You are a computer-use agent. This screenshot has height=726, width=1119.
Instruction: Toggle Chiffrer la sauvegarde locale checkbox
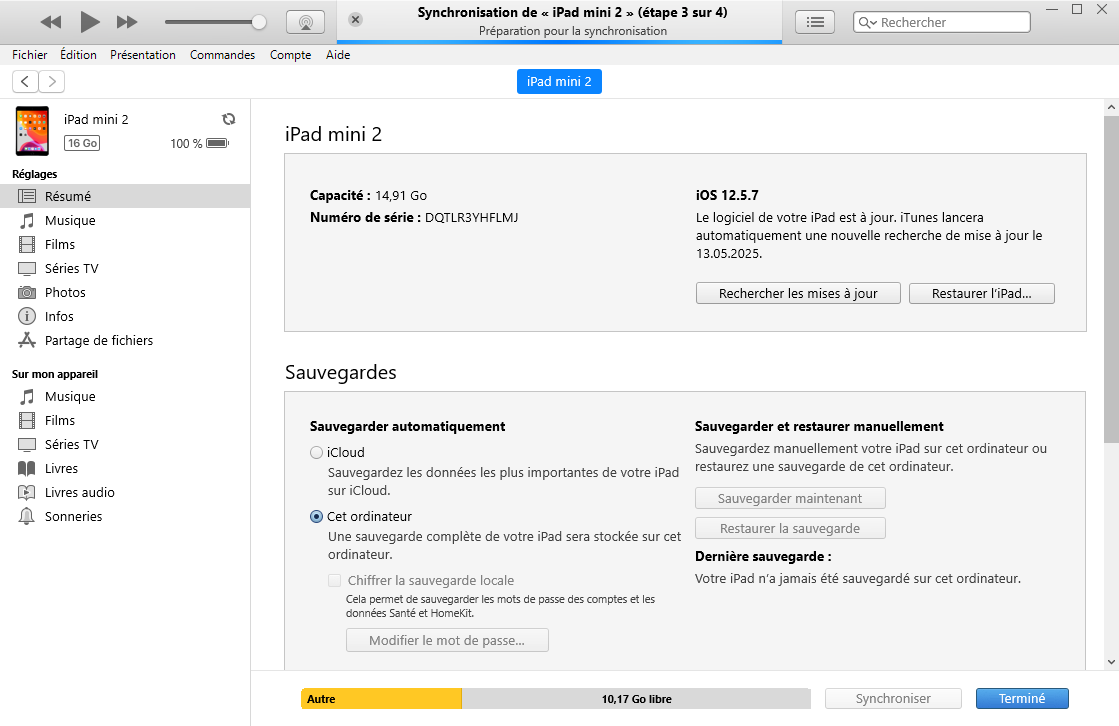(334, 580)
